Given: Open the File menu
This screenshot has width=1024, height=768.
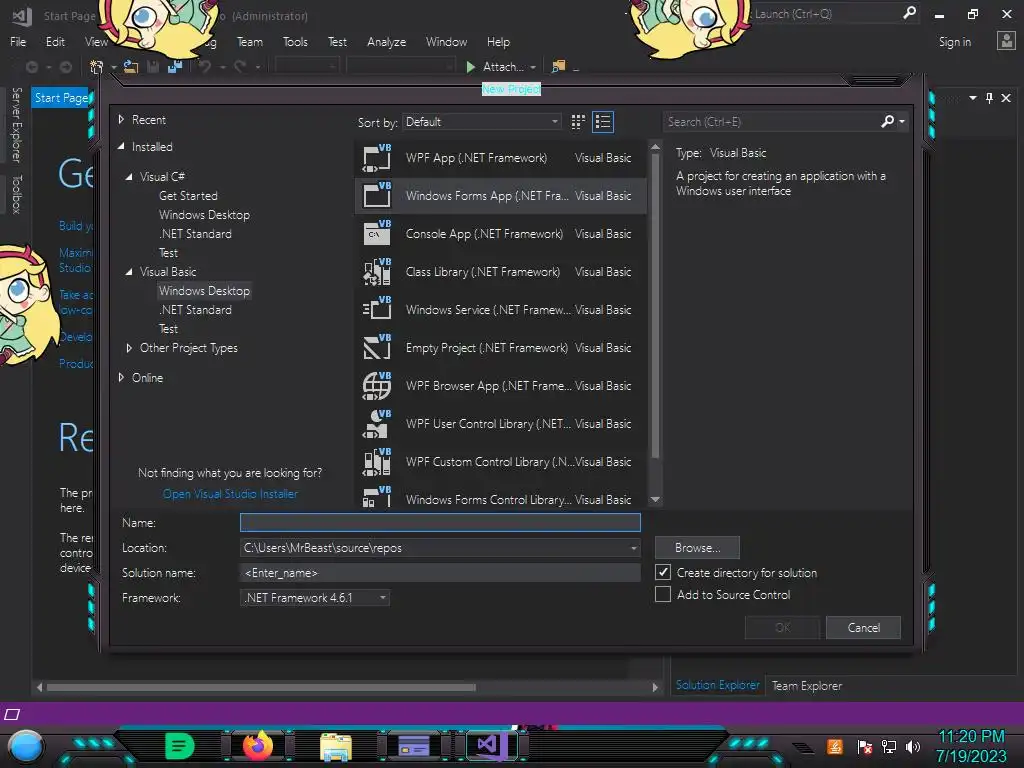Looking at the screenshot, I should pos(18,42).
